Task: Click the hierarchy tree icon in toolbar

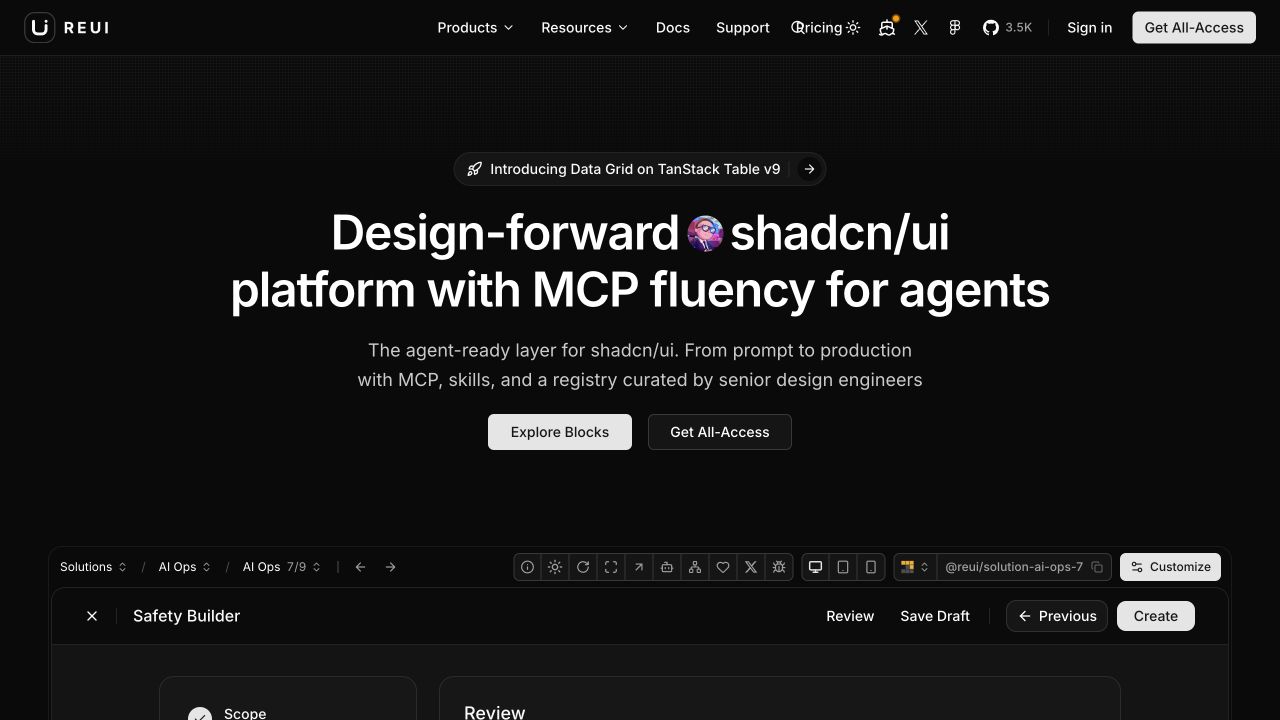Action: (x=695, y=567)
